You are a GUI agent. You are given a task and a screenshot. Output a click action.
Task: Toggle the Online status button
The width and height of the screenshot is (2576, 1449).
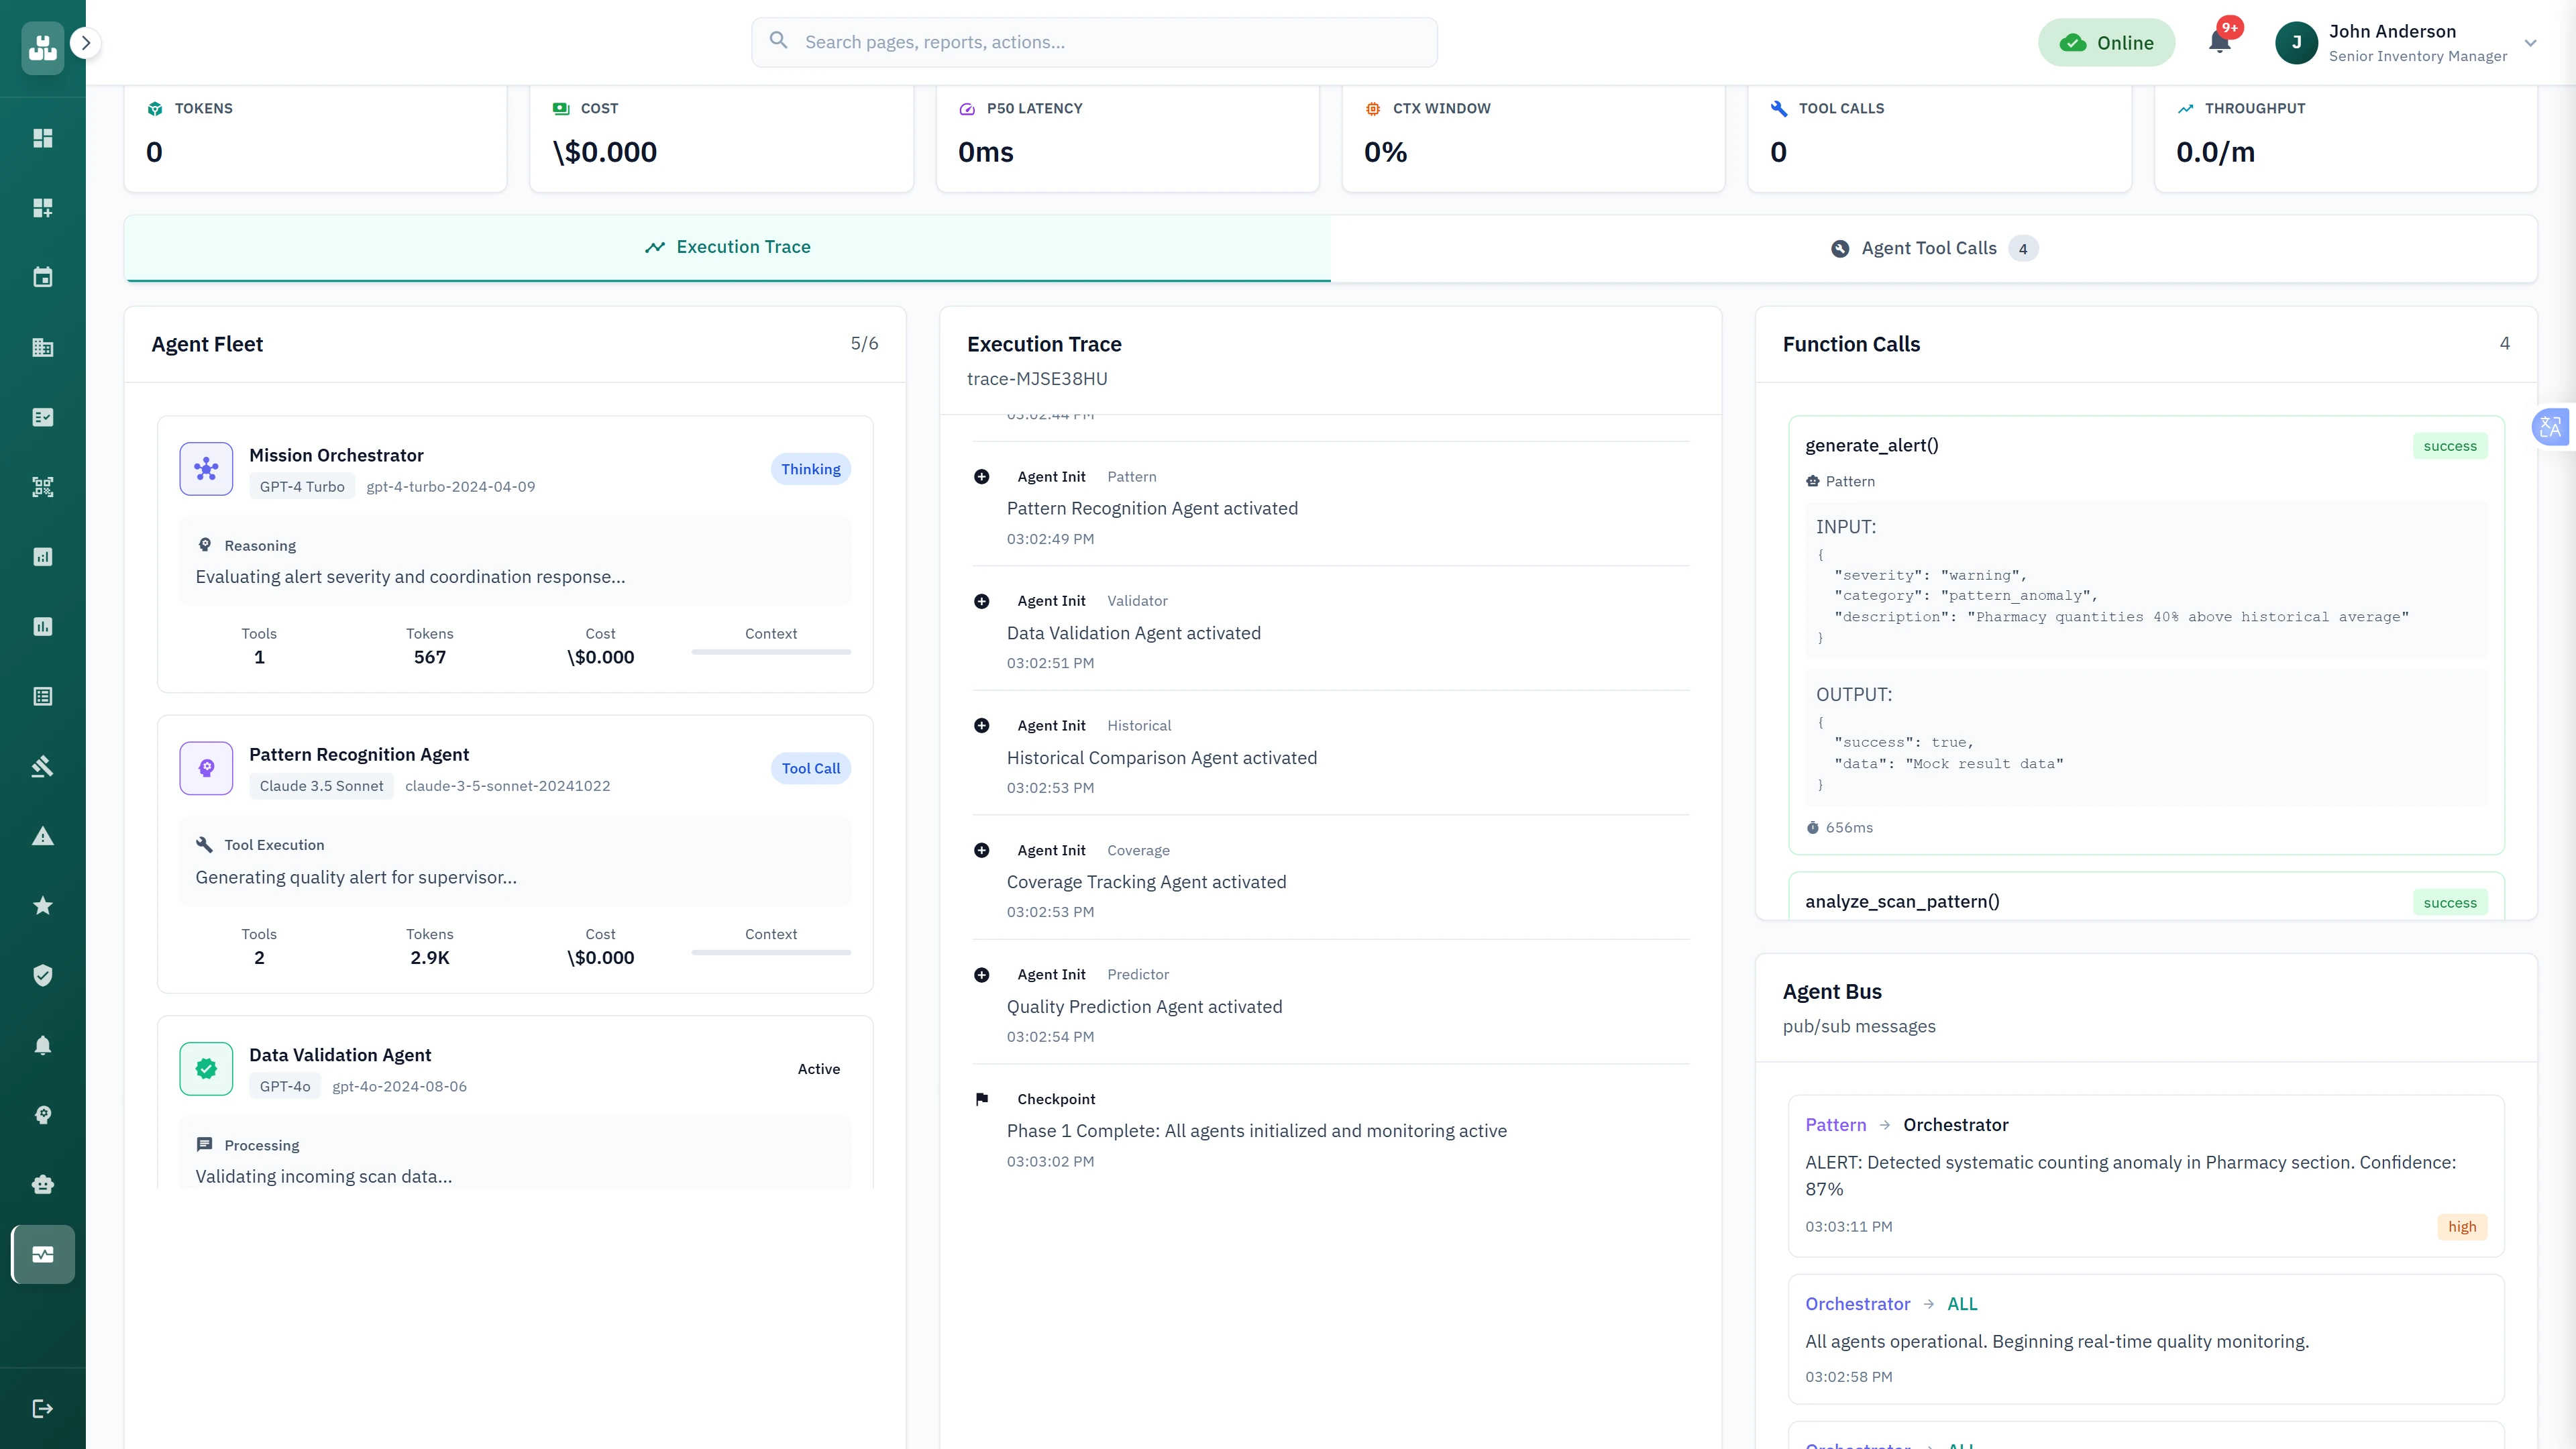[2106, 43]
